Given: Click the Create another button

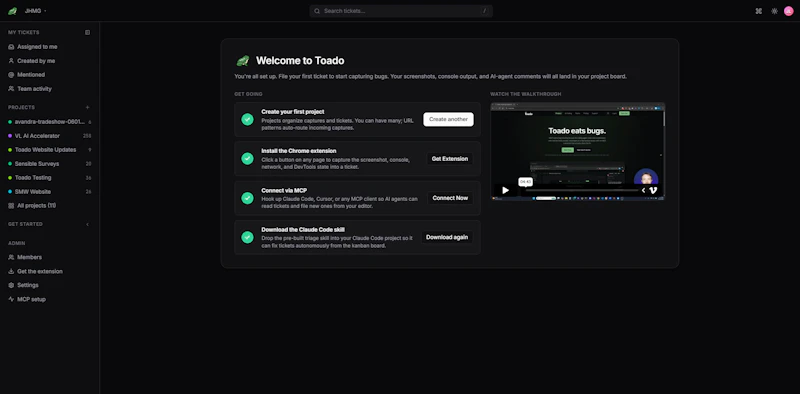Looking at the screenshot, I should [448, 119].
